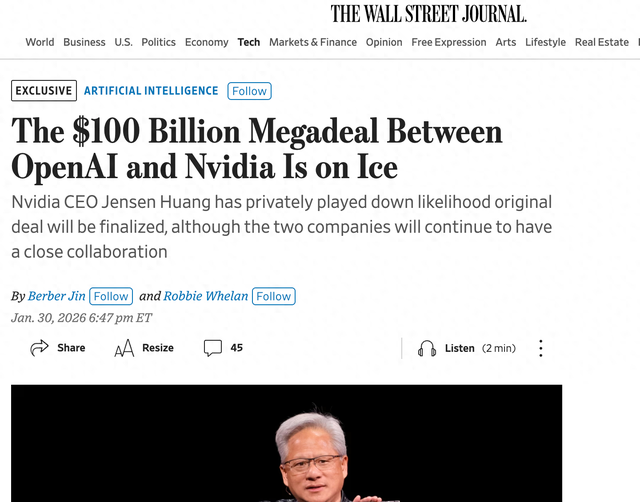Click the Robbie Whelan author link

206,296
